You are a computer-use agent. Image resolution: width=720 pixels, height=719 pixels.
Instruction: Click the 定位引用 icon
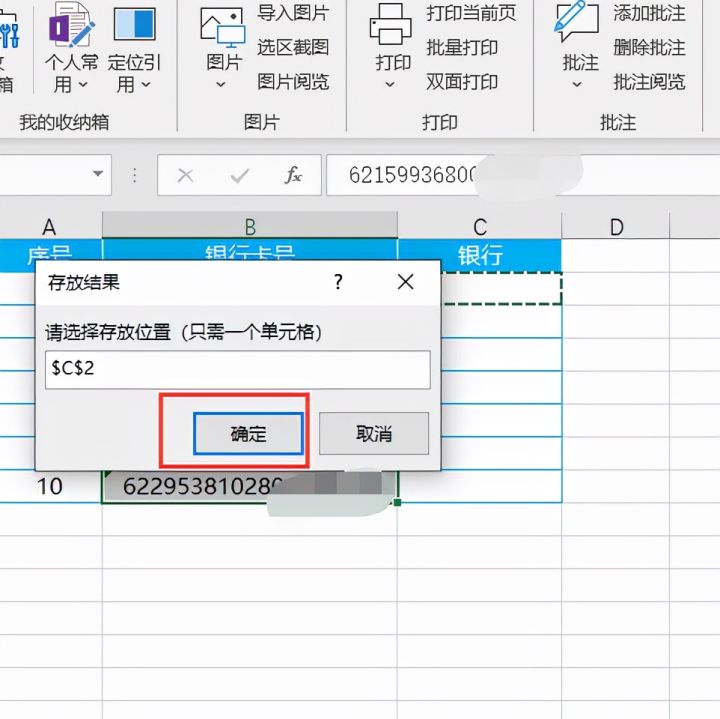[135, 24]
